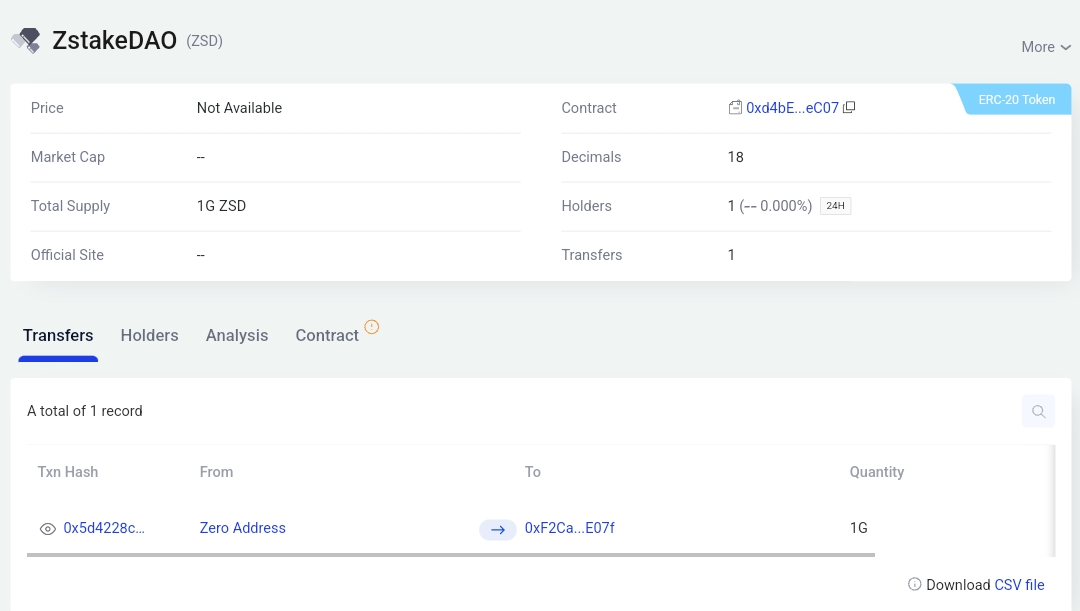This screenshot has height=611, width=1080.
Task: Switch to the Holders tab
Action: (149, 335)
